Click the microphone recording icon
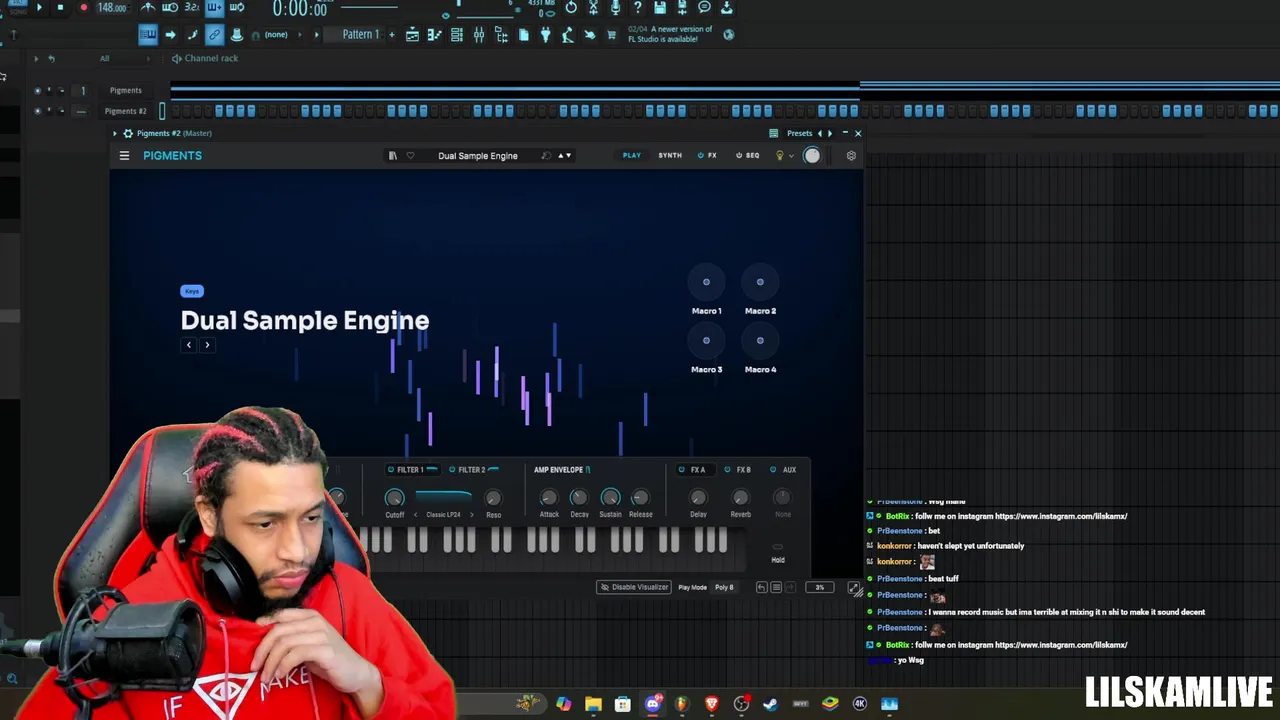 615,8
